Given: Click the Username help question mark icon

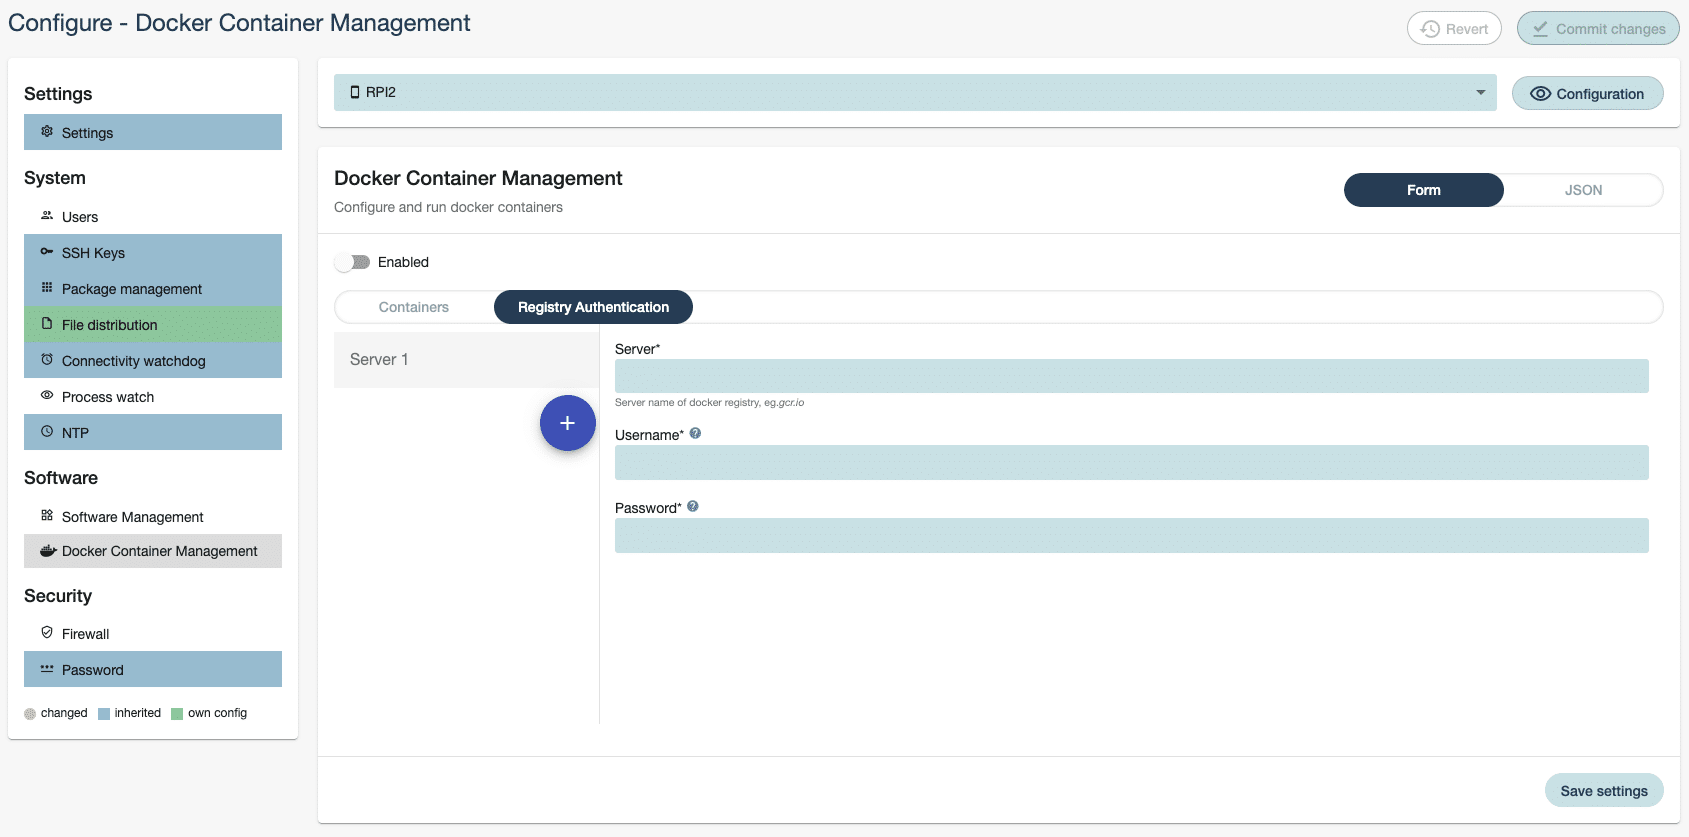Looking at the screenshot, I should [x=695, y=434].
